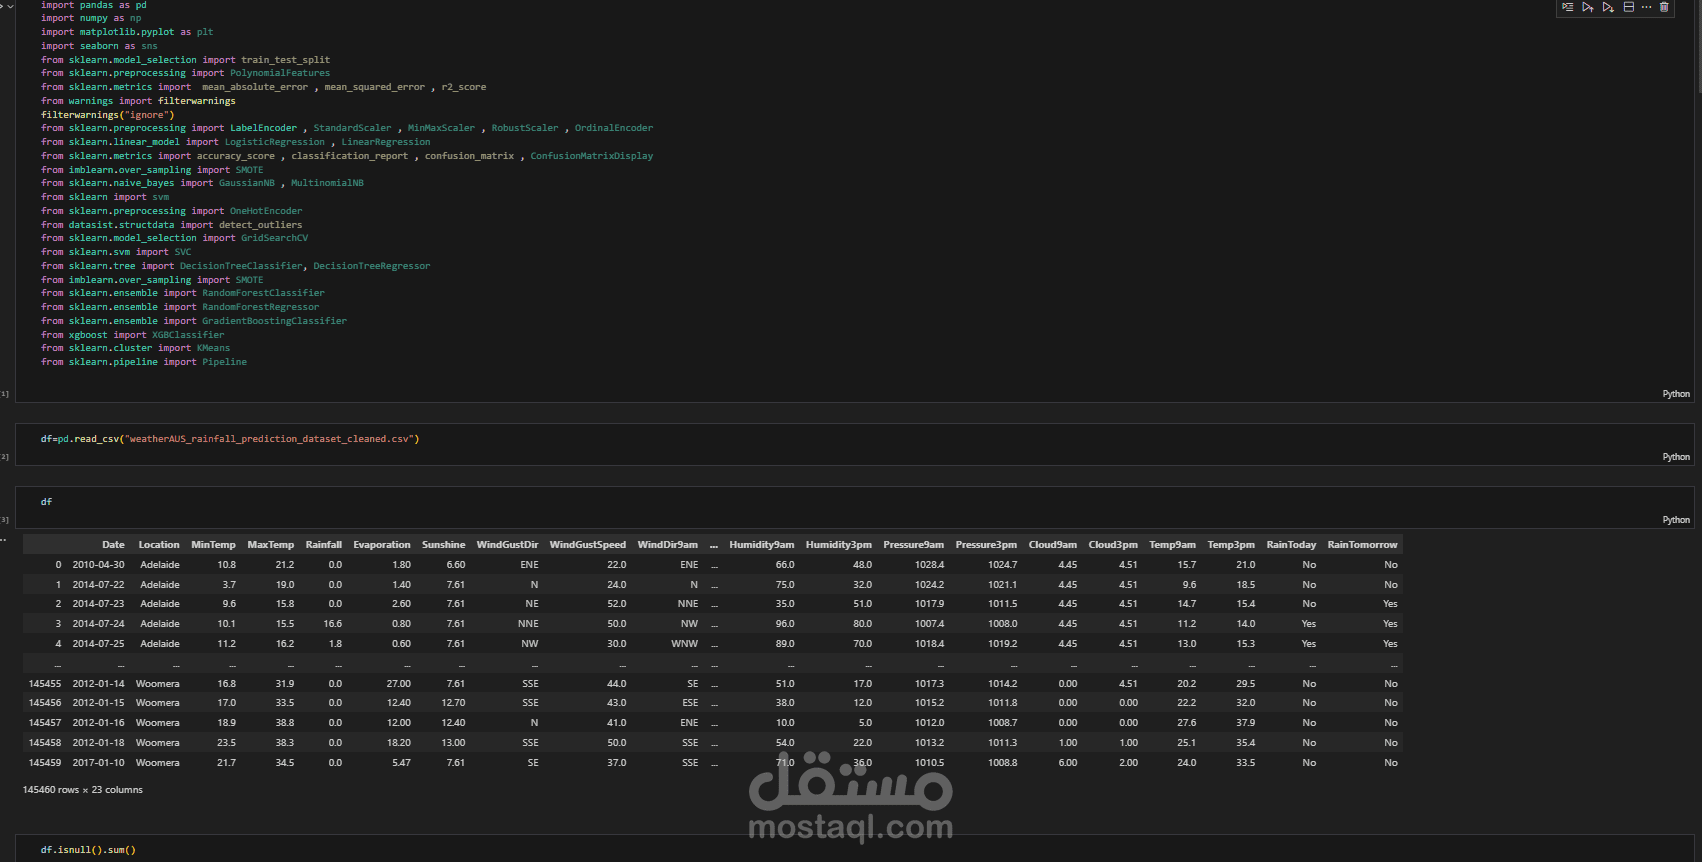Click the 'Temp9am' column header
Screen dimensions: 1702x862
click(1173, 545)
